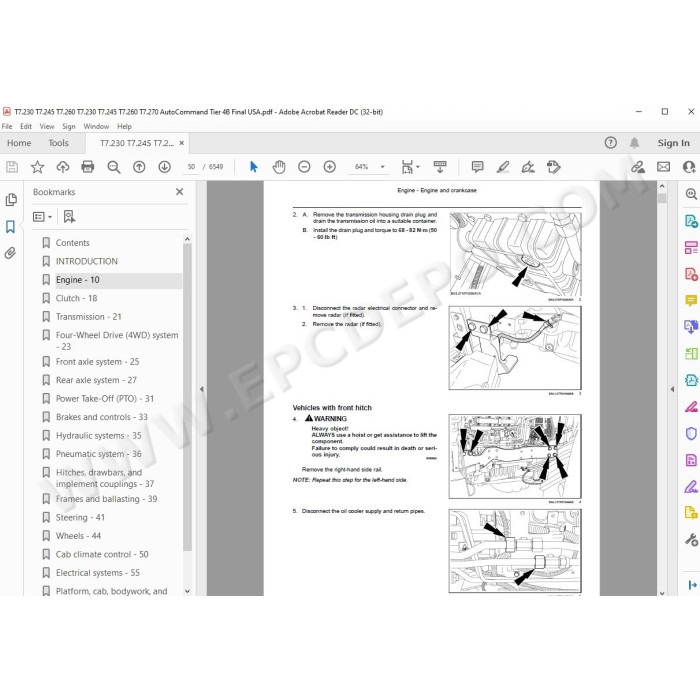The width and height of the screenshot is (700, 700).
Task: Open bookmarks options dropdown
Action: [x=42, y=217]
